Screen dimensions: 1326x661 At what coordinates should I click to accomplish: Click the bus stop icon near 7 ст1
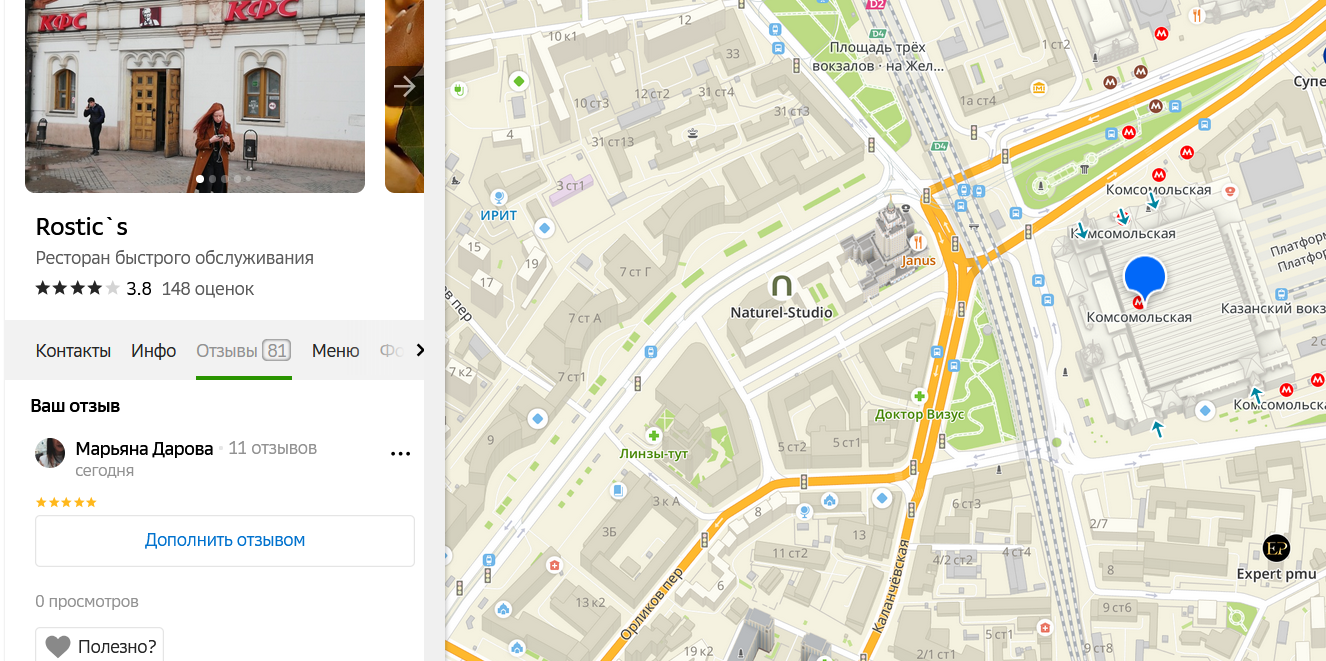coord(650,352)
